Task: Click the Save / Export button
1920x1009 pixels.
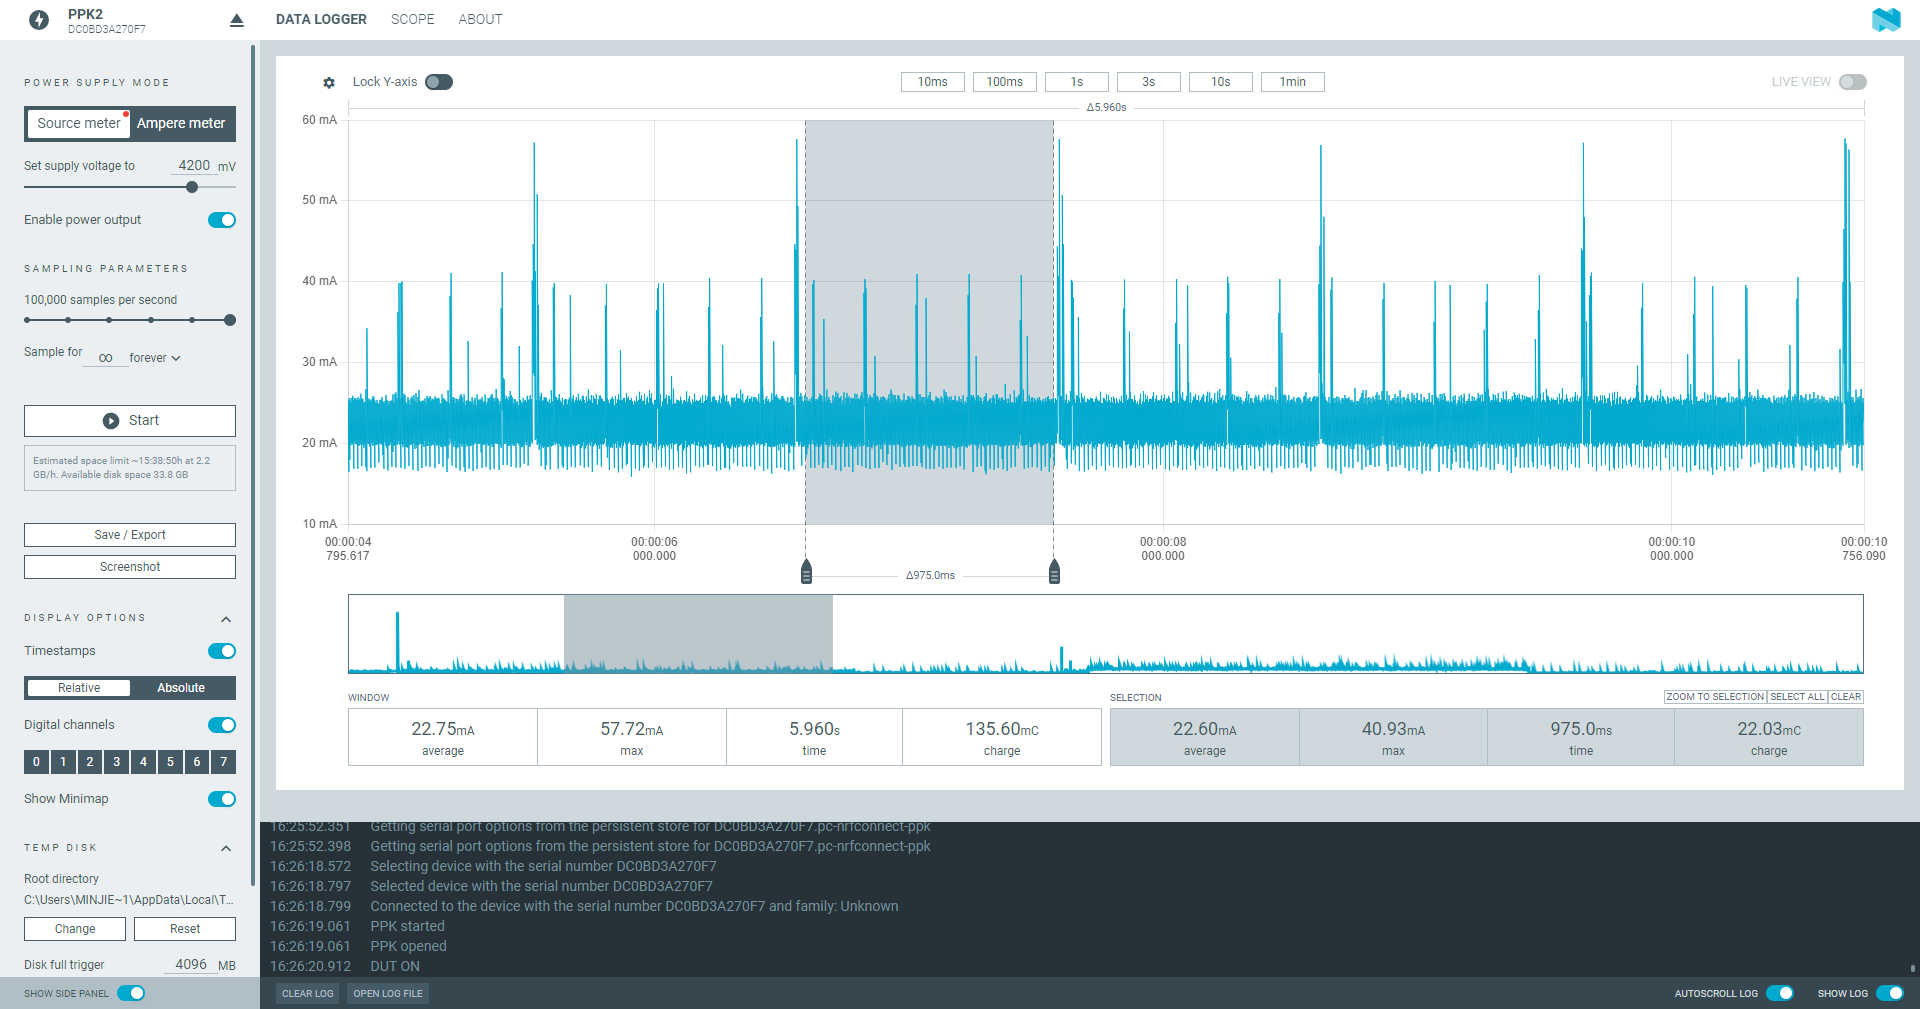Action: pyautogui.click(x=130, y=535)
